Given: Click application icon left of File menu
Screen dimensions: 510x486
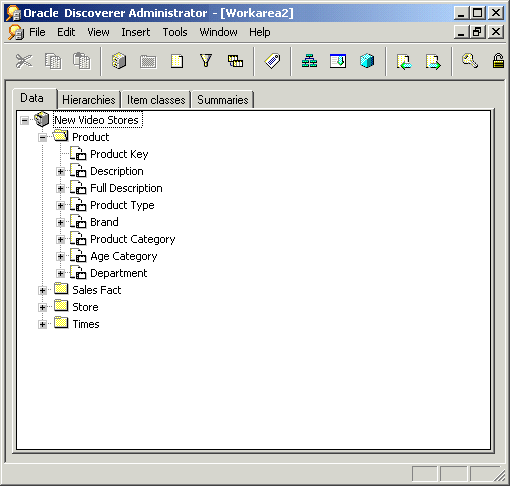Looking at the screenshot, I should coord(16,32).
